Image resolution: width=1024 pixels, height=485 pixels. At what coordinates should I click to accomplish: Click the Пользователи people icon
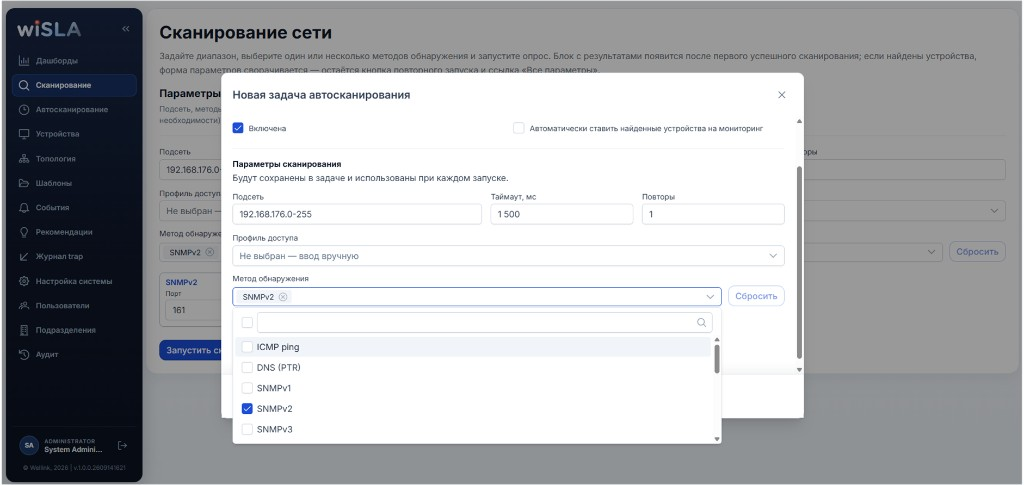point(24,305)
